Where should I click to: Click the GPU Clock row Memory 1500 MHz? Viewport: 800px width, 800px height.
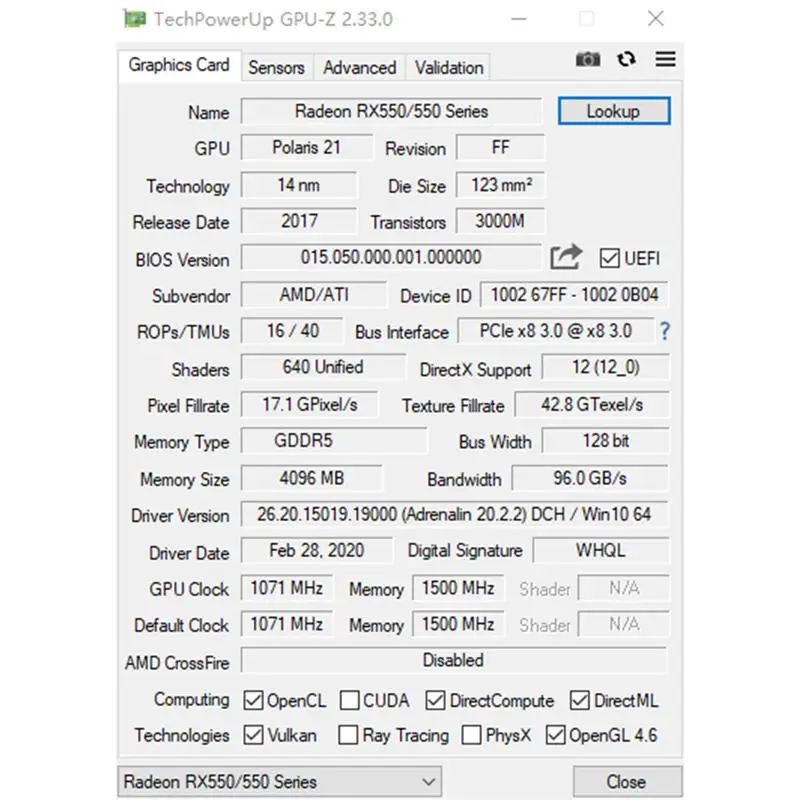[458, 588]
